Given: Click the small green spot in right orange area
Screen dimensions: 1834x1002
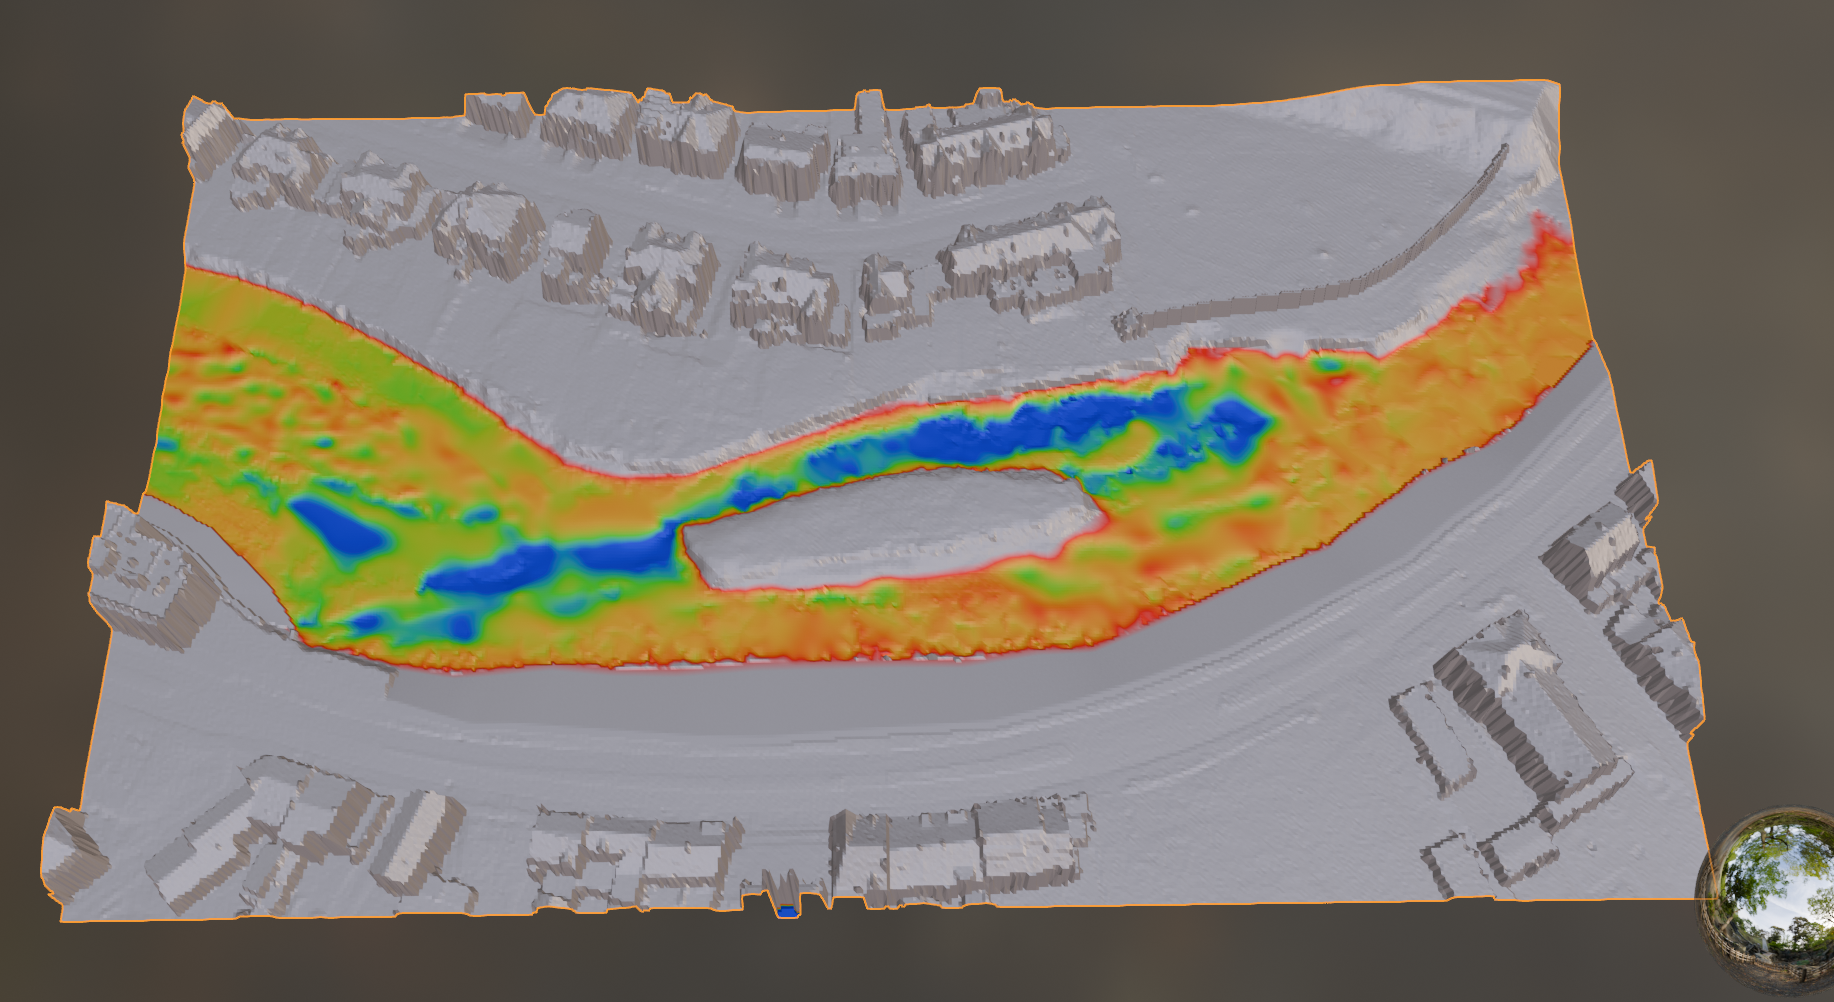Looking at the screenshot, I should coord(1328,366).
